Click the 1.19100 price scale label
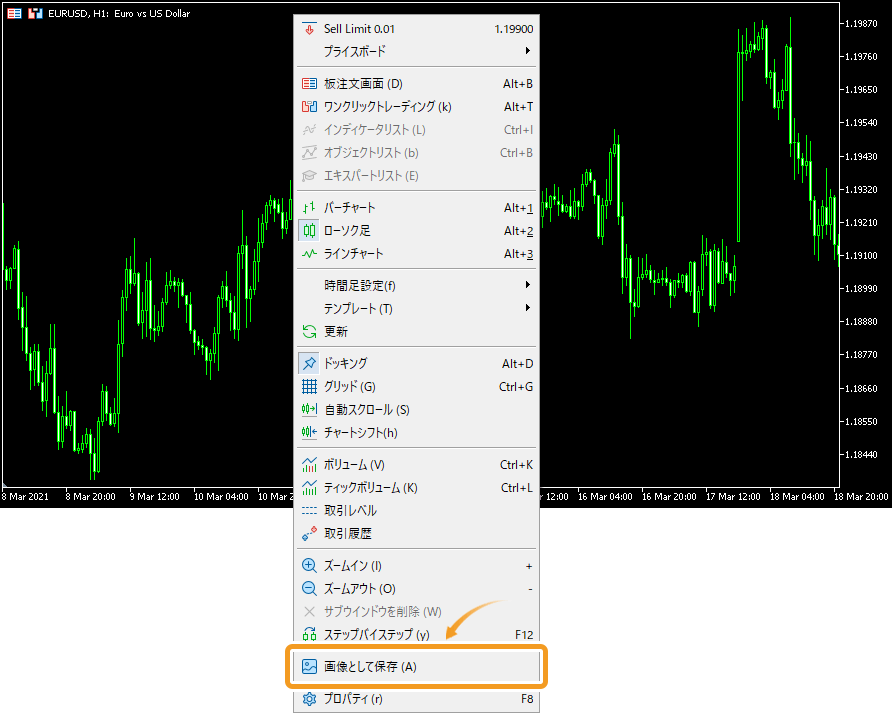Viewport: 892px width, 713px height. coord(861,255)
